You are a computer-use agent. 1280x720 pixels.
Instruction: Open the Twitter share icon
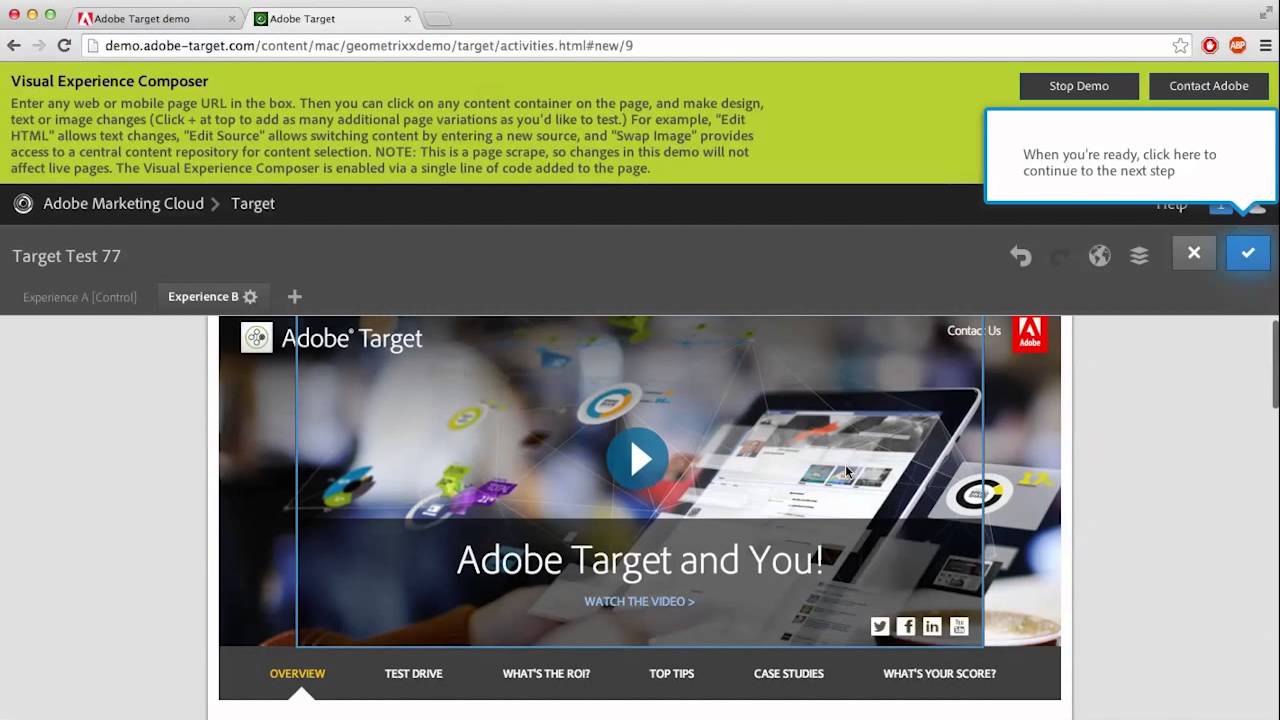click(x=880, y=626)
